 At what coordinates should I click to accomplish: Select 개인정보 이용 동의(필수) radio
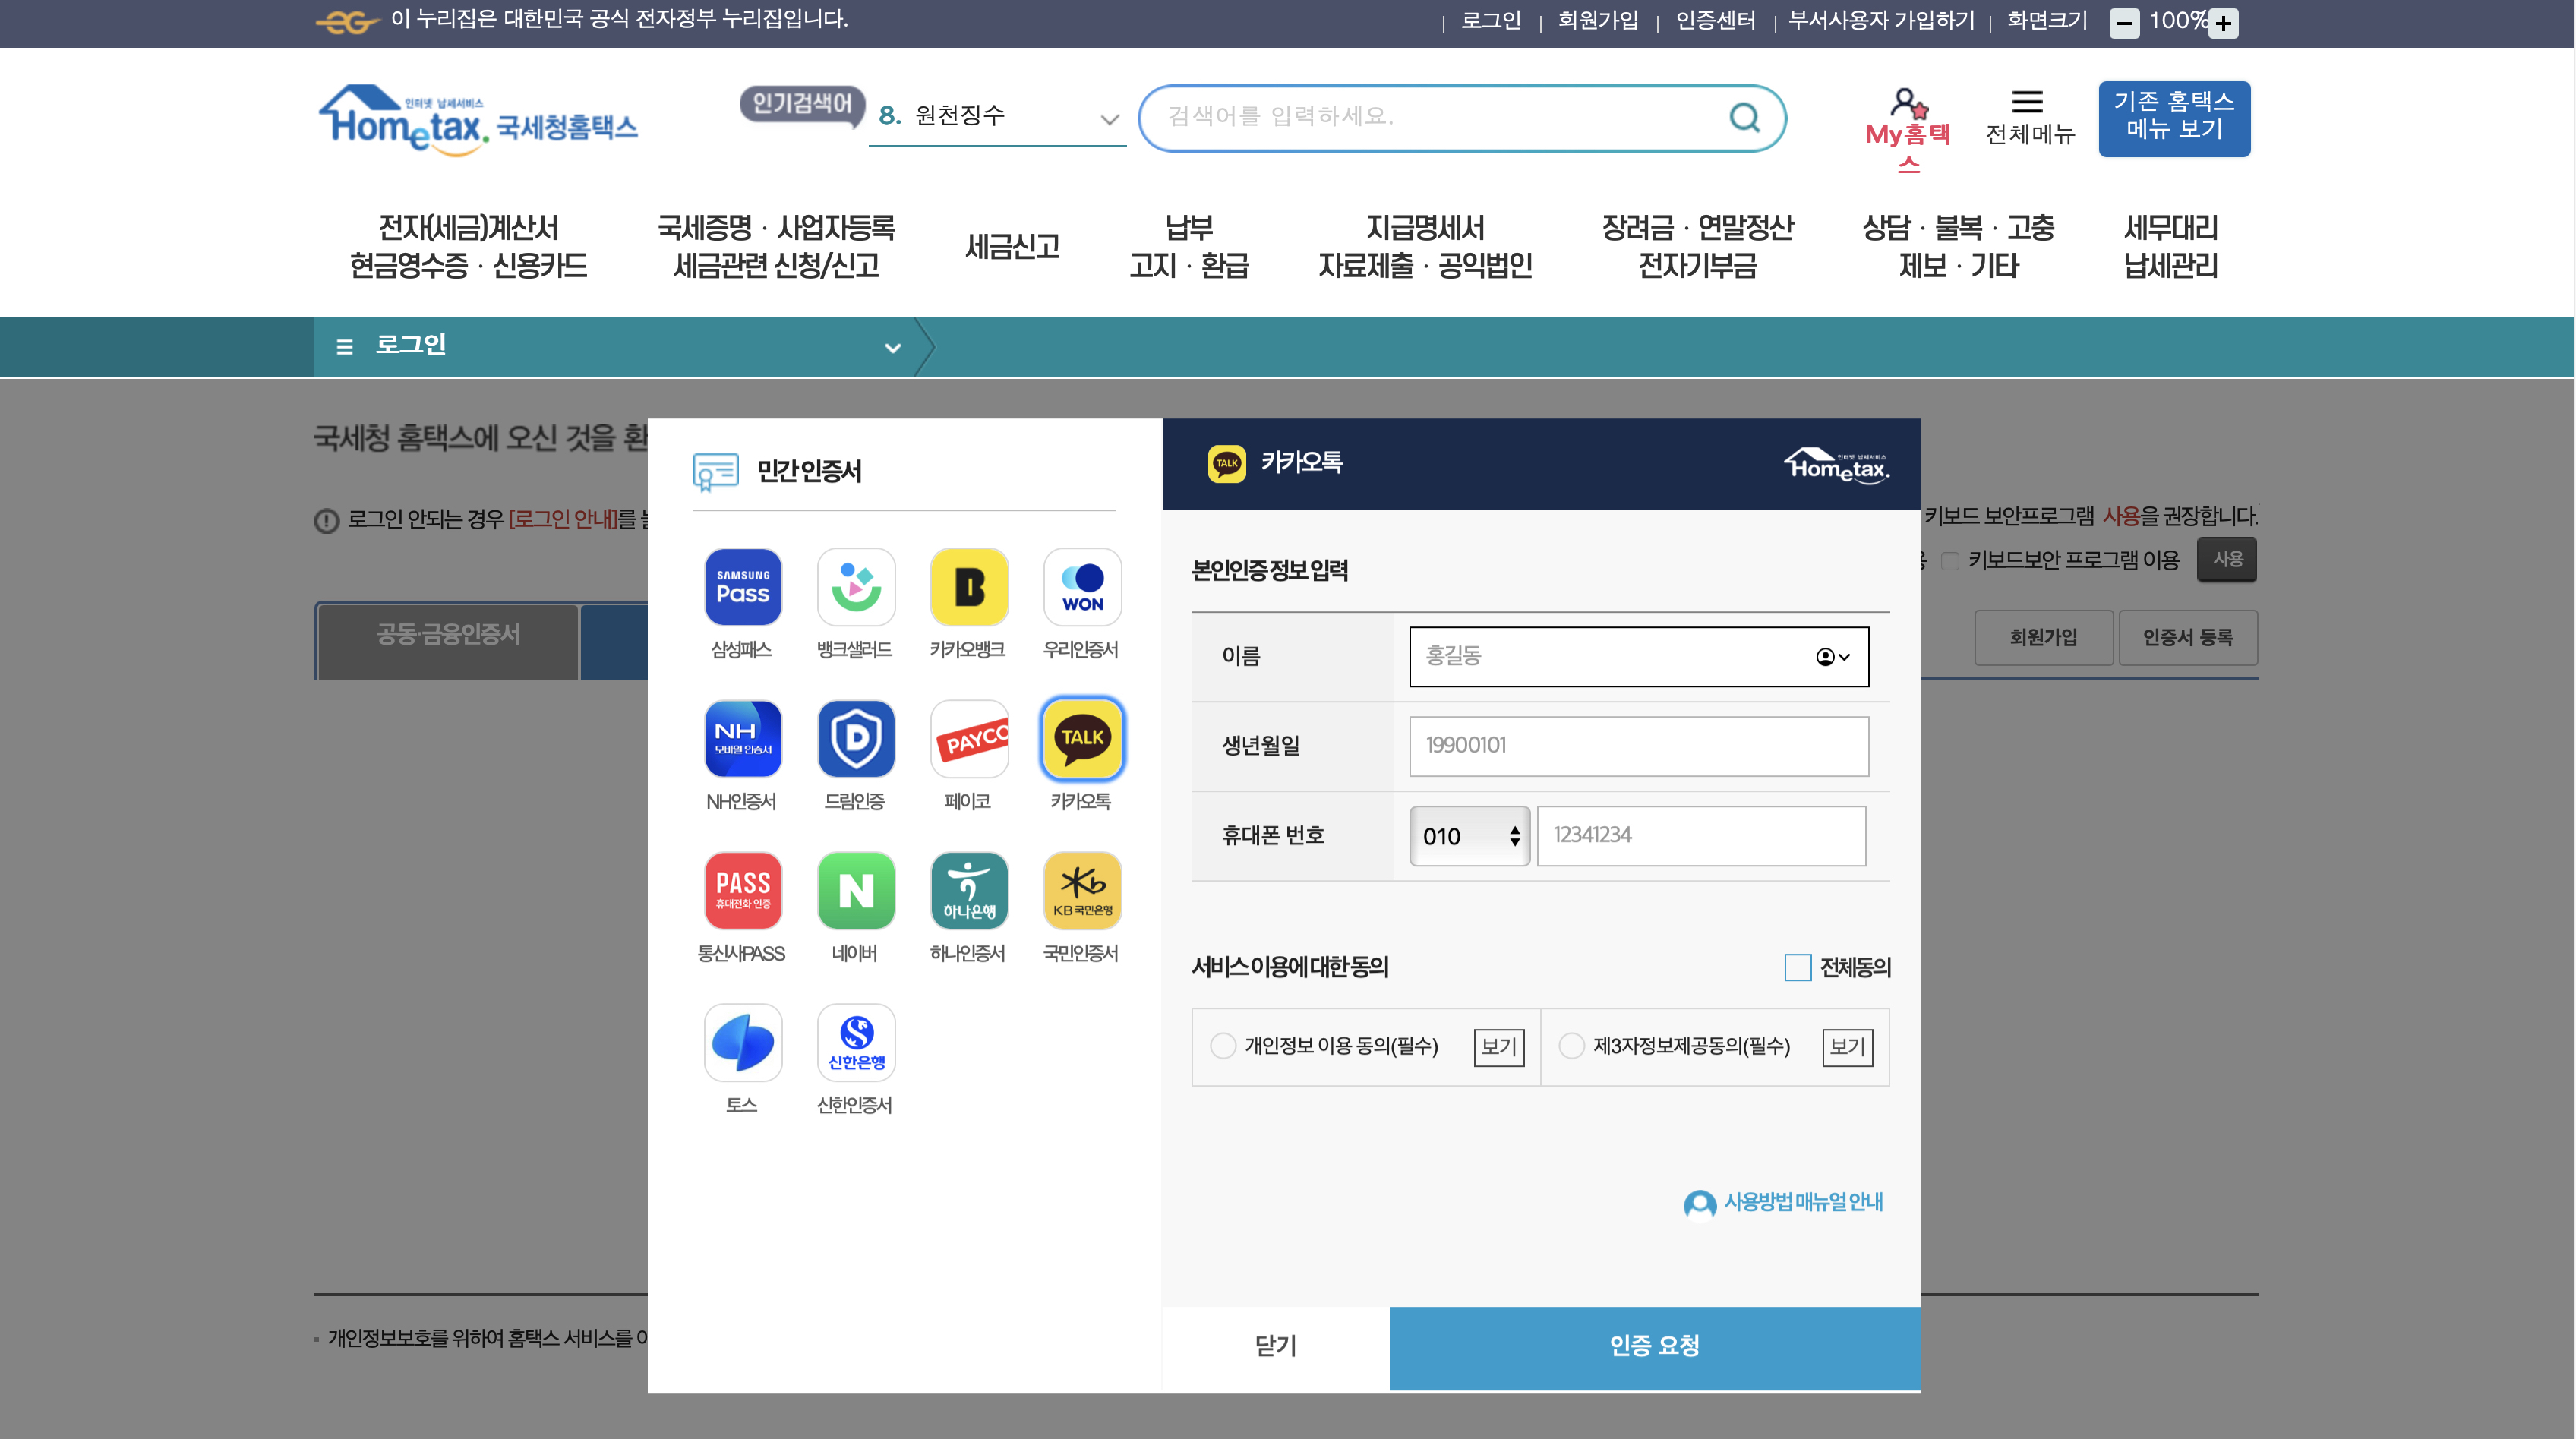pyautogui.click(x=1222, y=1045)
